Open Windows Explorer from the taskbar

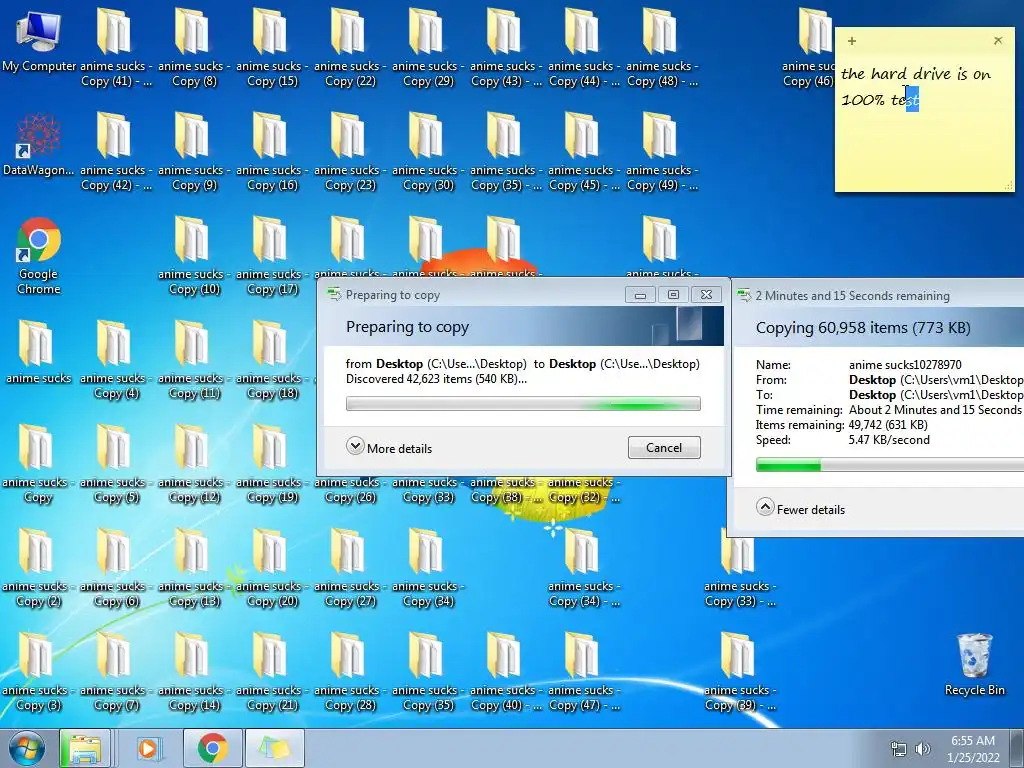tap(86, 748)
